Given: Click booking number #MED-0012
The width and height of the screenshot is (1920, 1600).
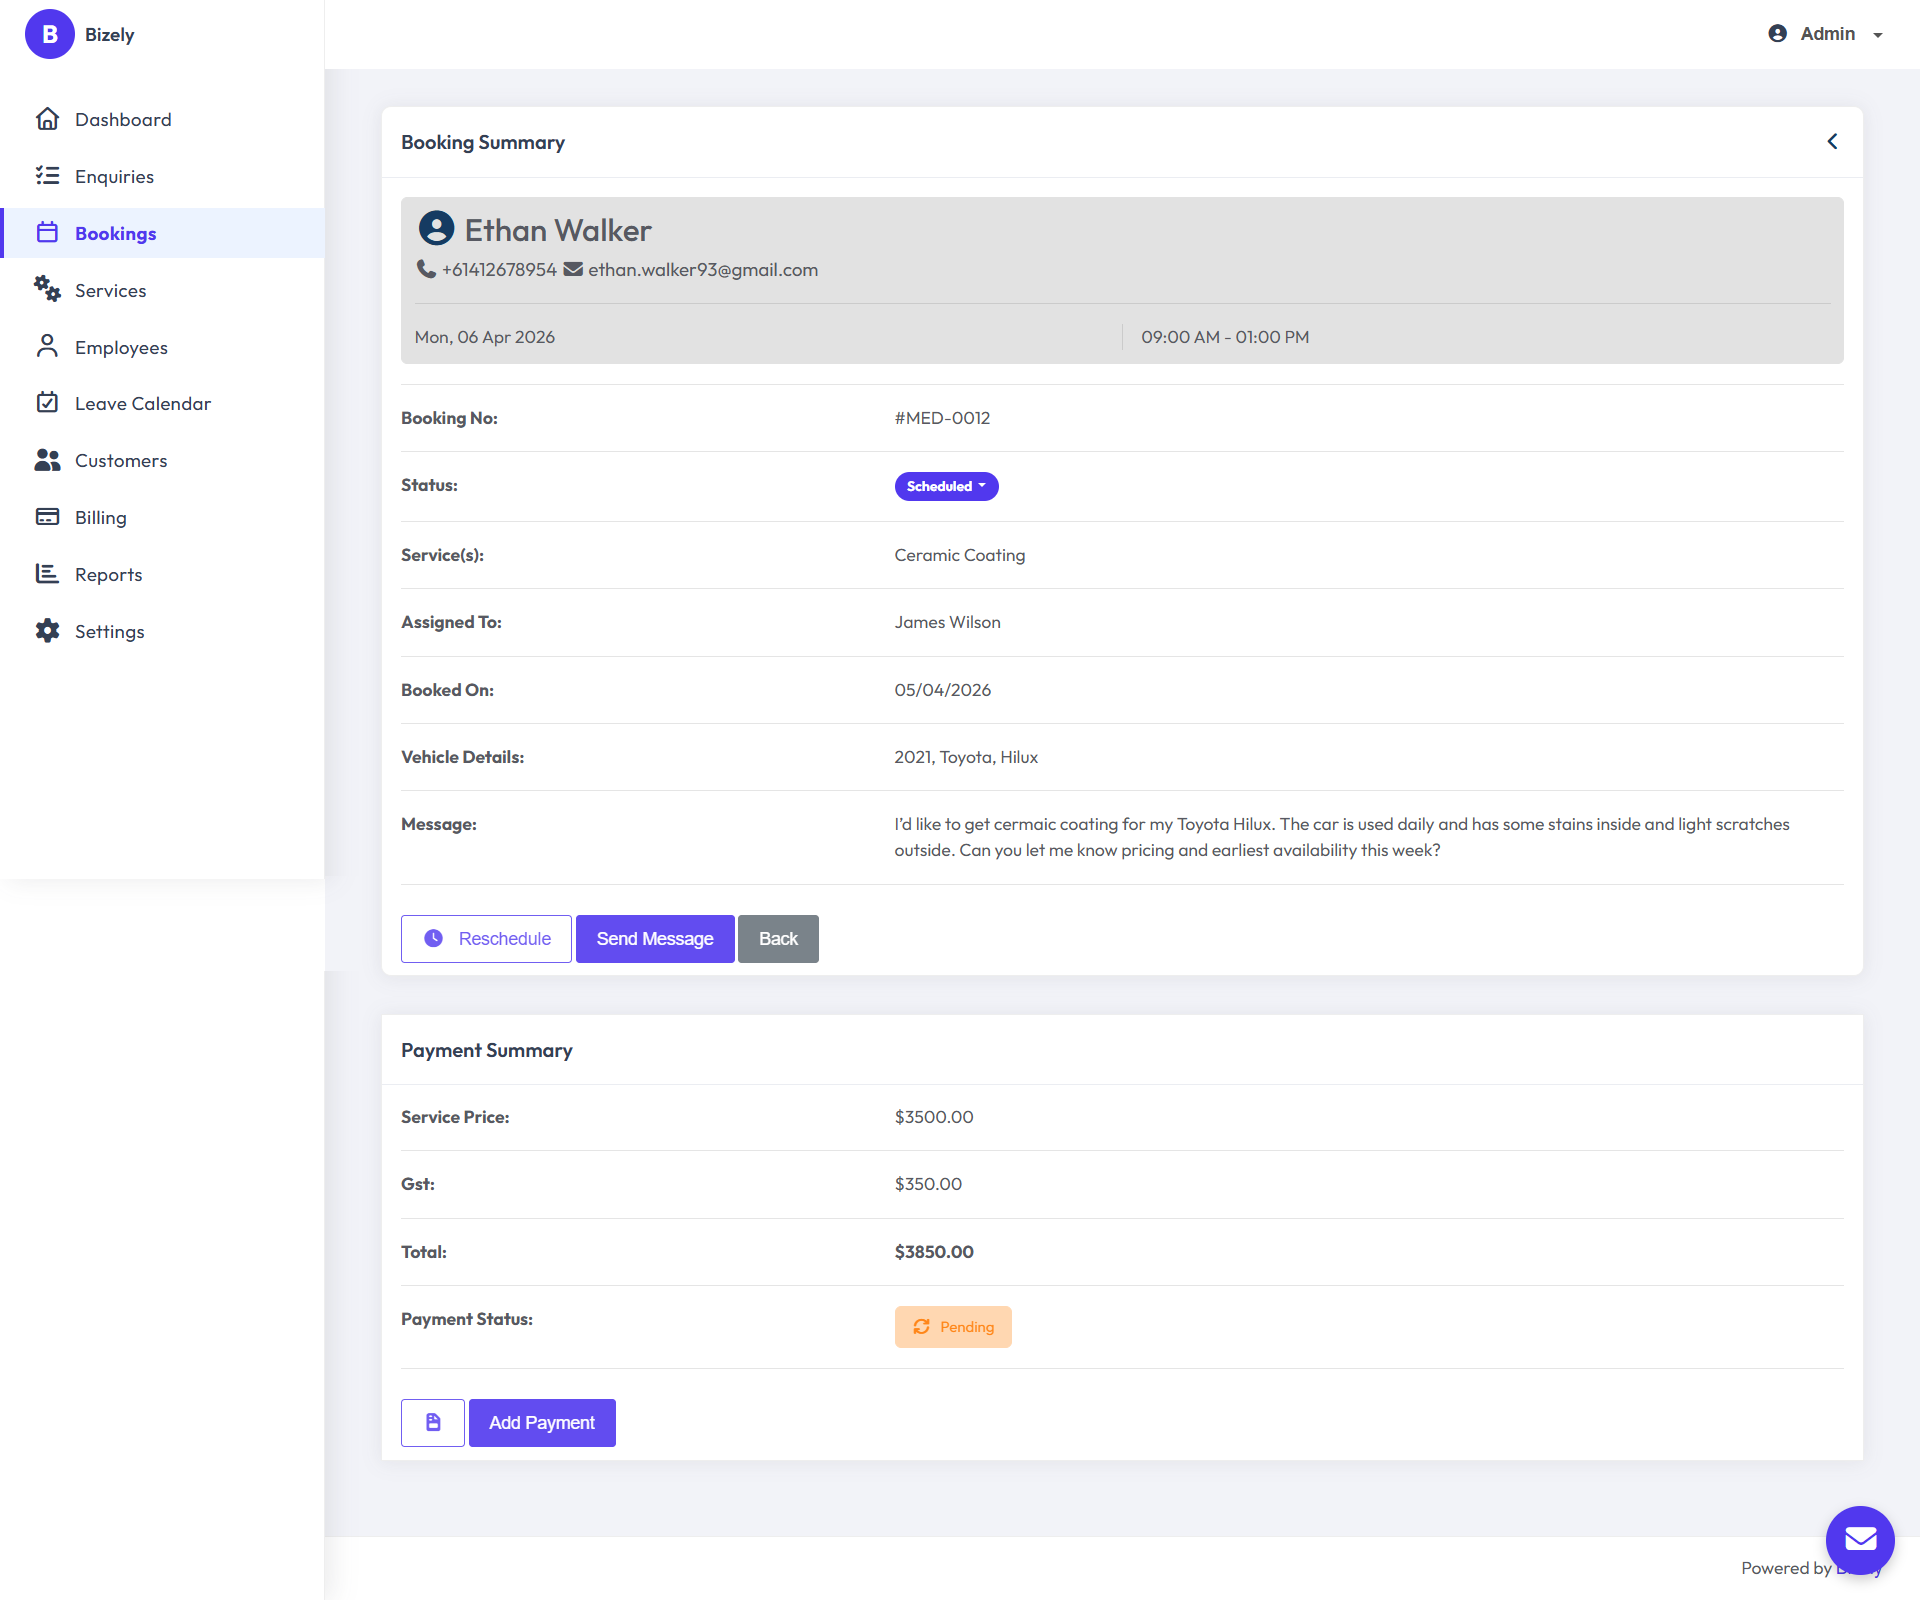Looking at the screenshot, I should [x=942, y=418].
